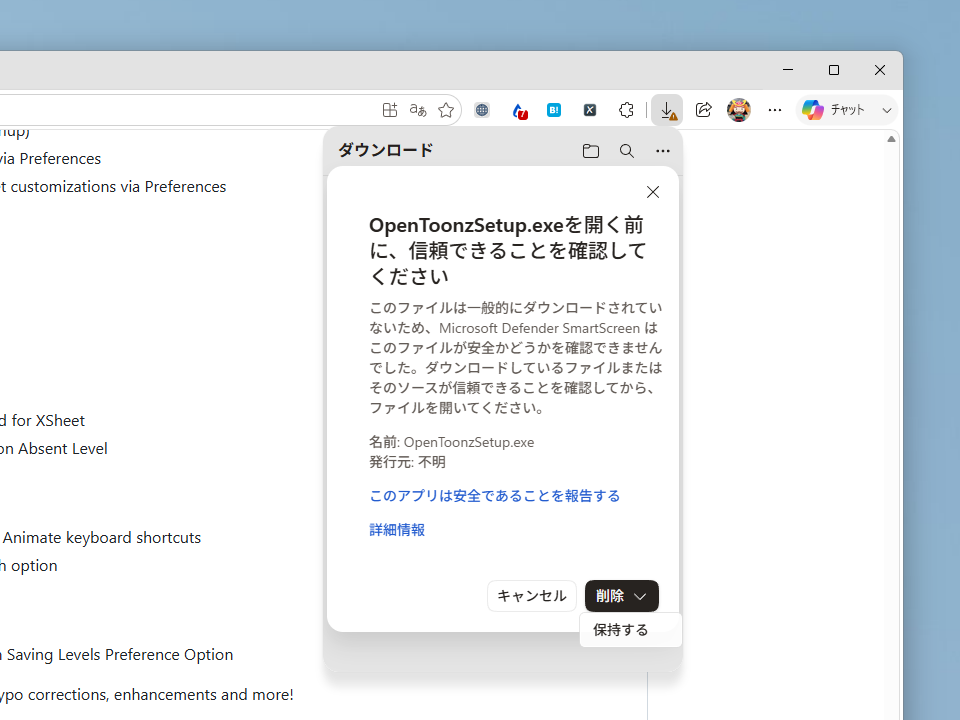The width and height of the screenshot is (960, 720).
Task: Click 'via Preferences' text line
Action: pyautogui.click(x=50, y=159)
